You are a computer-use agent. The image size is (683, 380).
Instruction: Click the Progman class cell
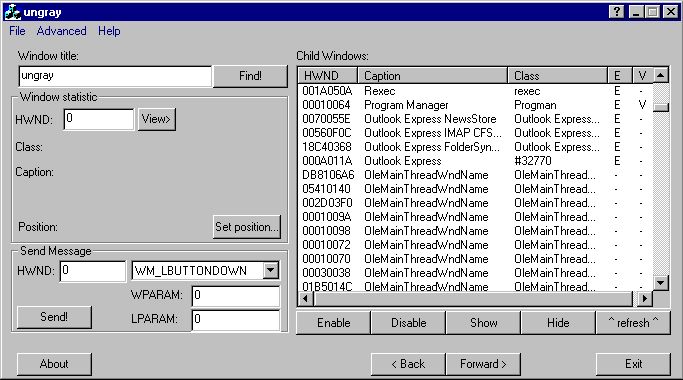(535, 105)
